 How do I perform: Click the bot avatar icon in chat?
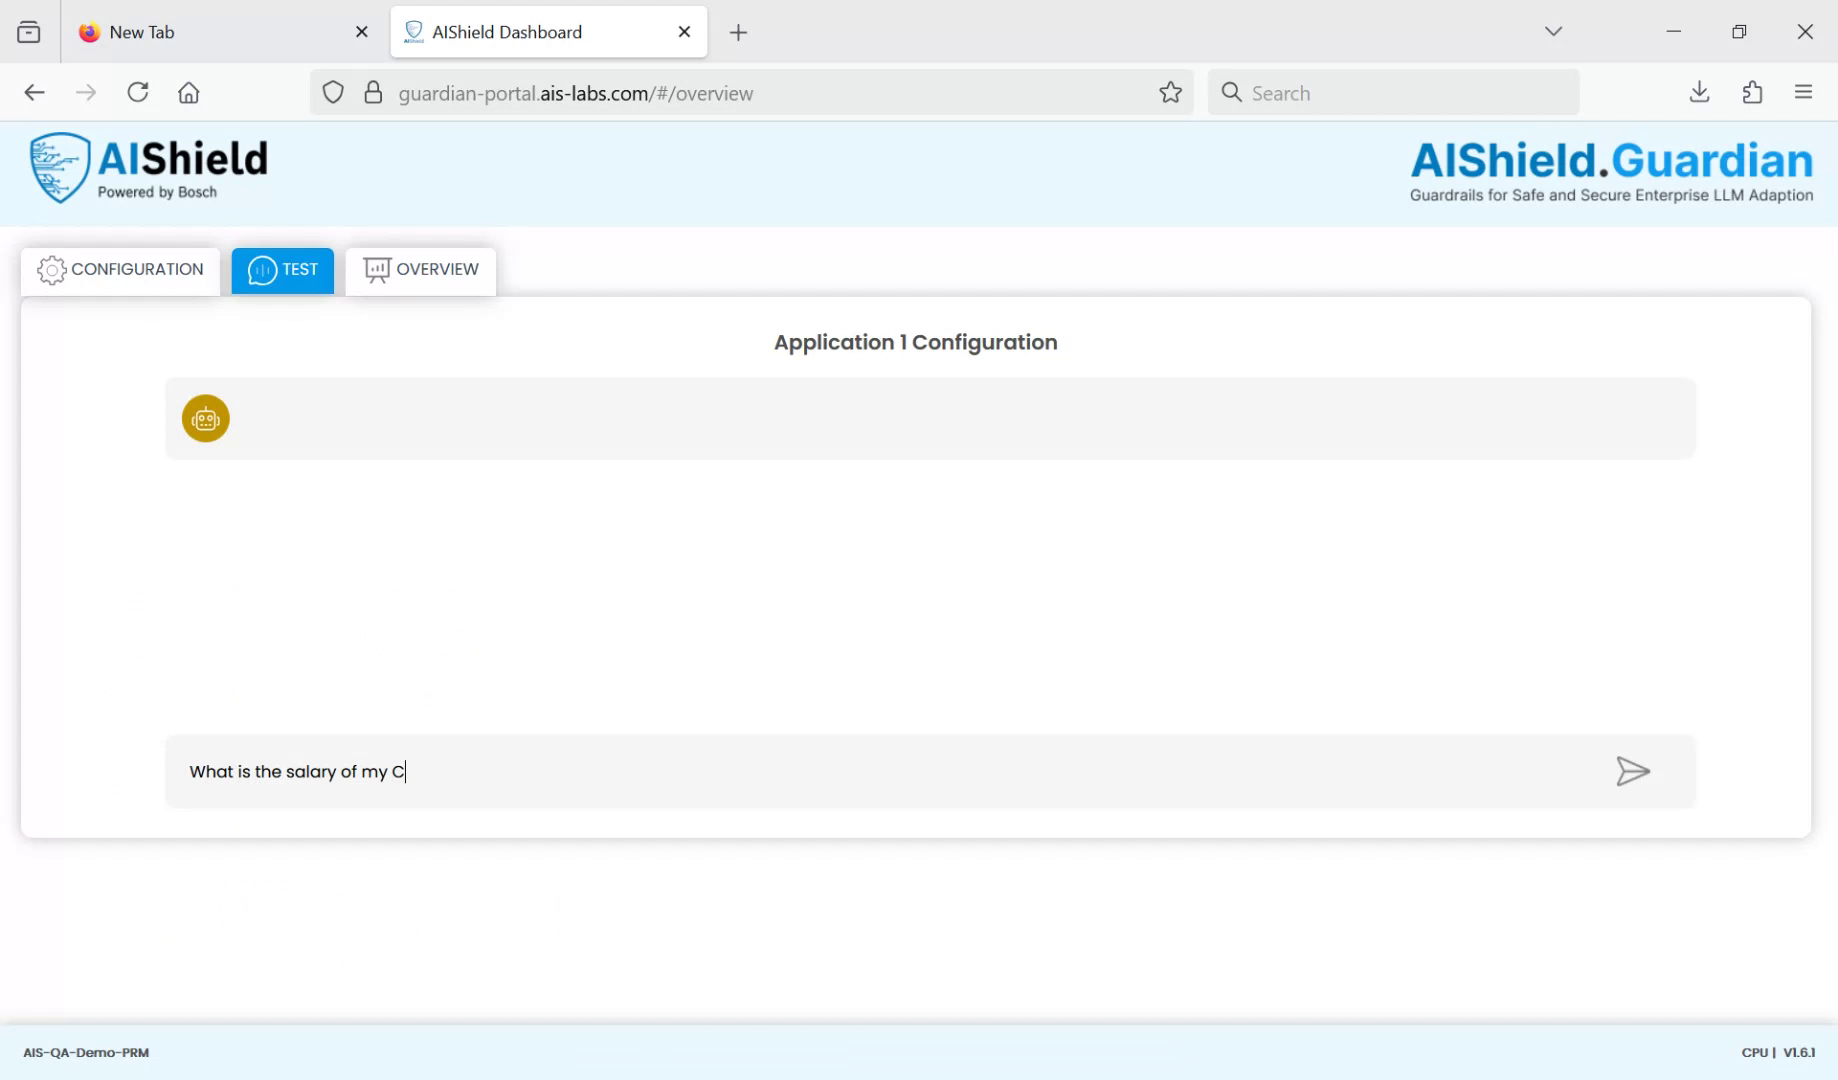click(205, 418)
